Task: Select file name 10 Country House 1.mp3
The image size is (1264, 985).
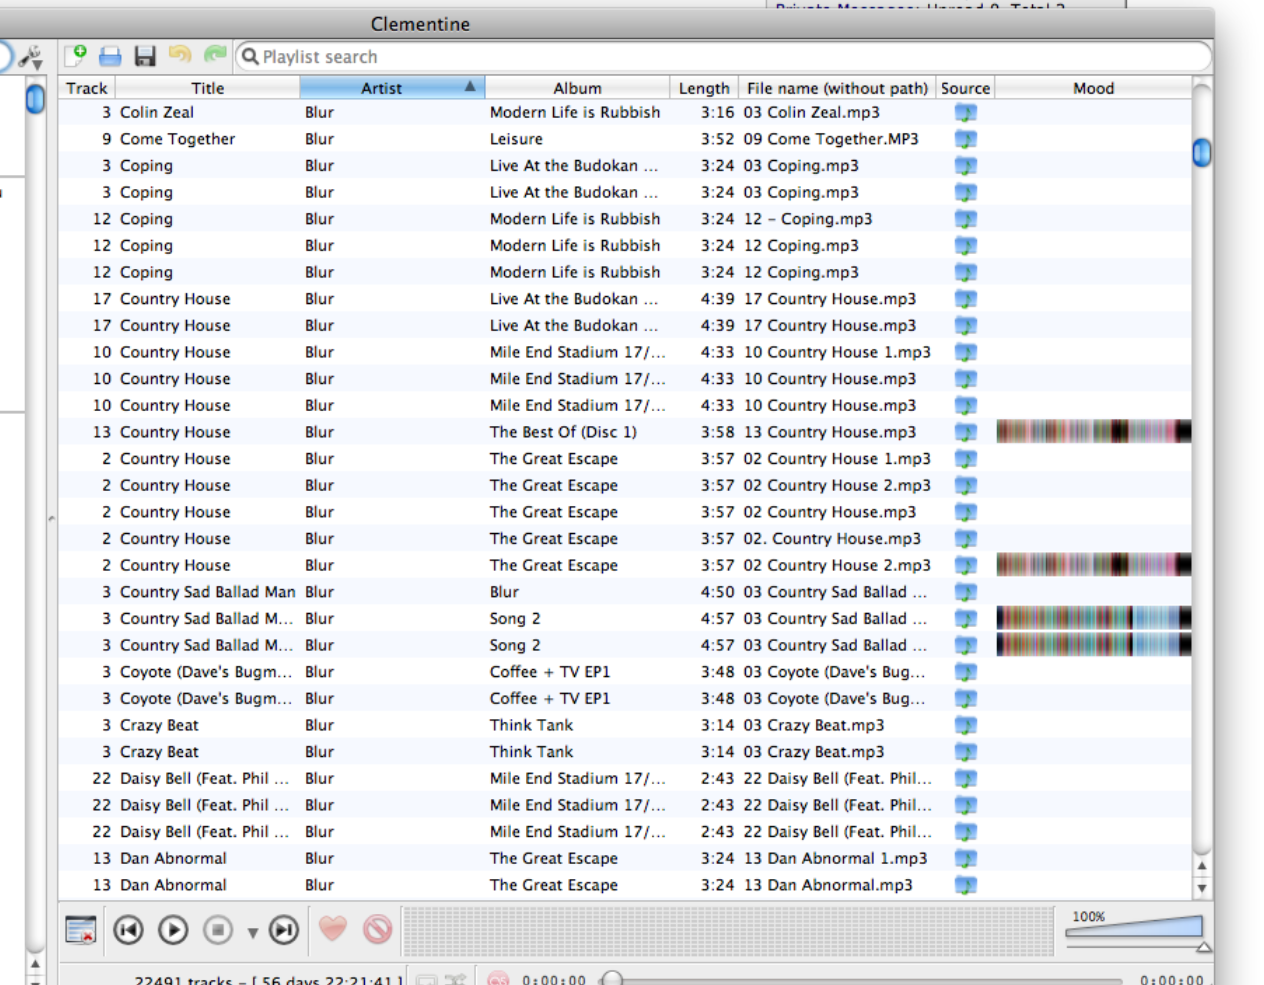Action: pyautogui.click(x=837, y=352)
